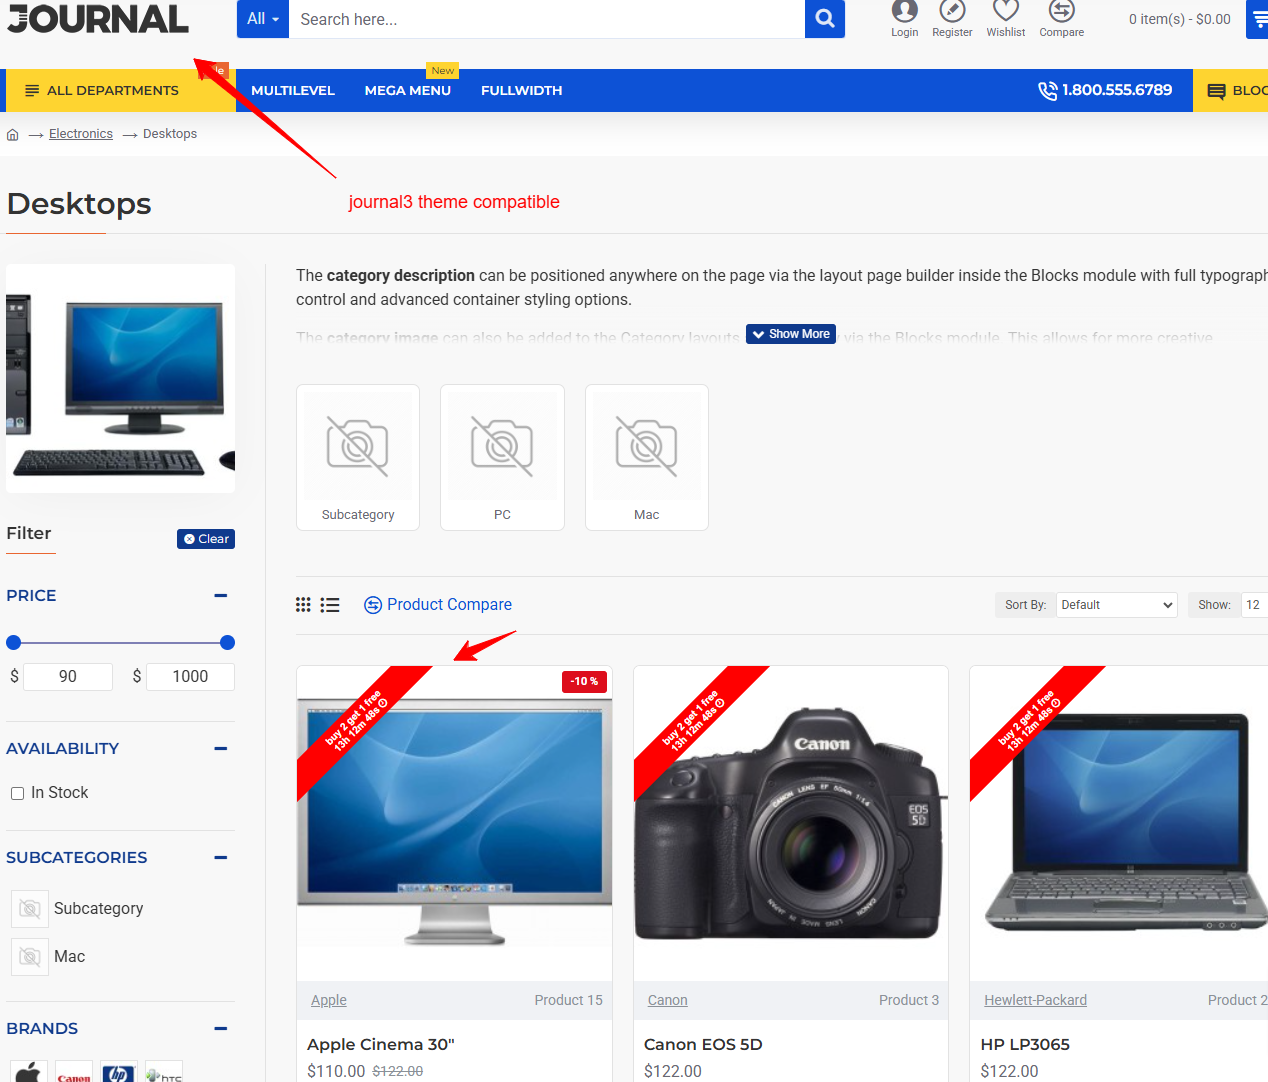Click the home breadcrumb icon
The width and height of the screenshot is (1268, 1082).
(13, 134)
